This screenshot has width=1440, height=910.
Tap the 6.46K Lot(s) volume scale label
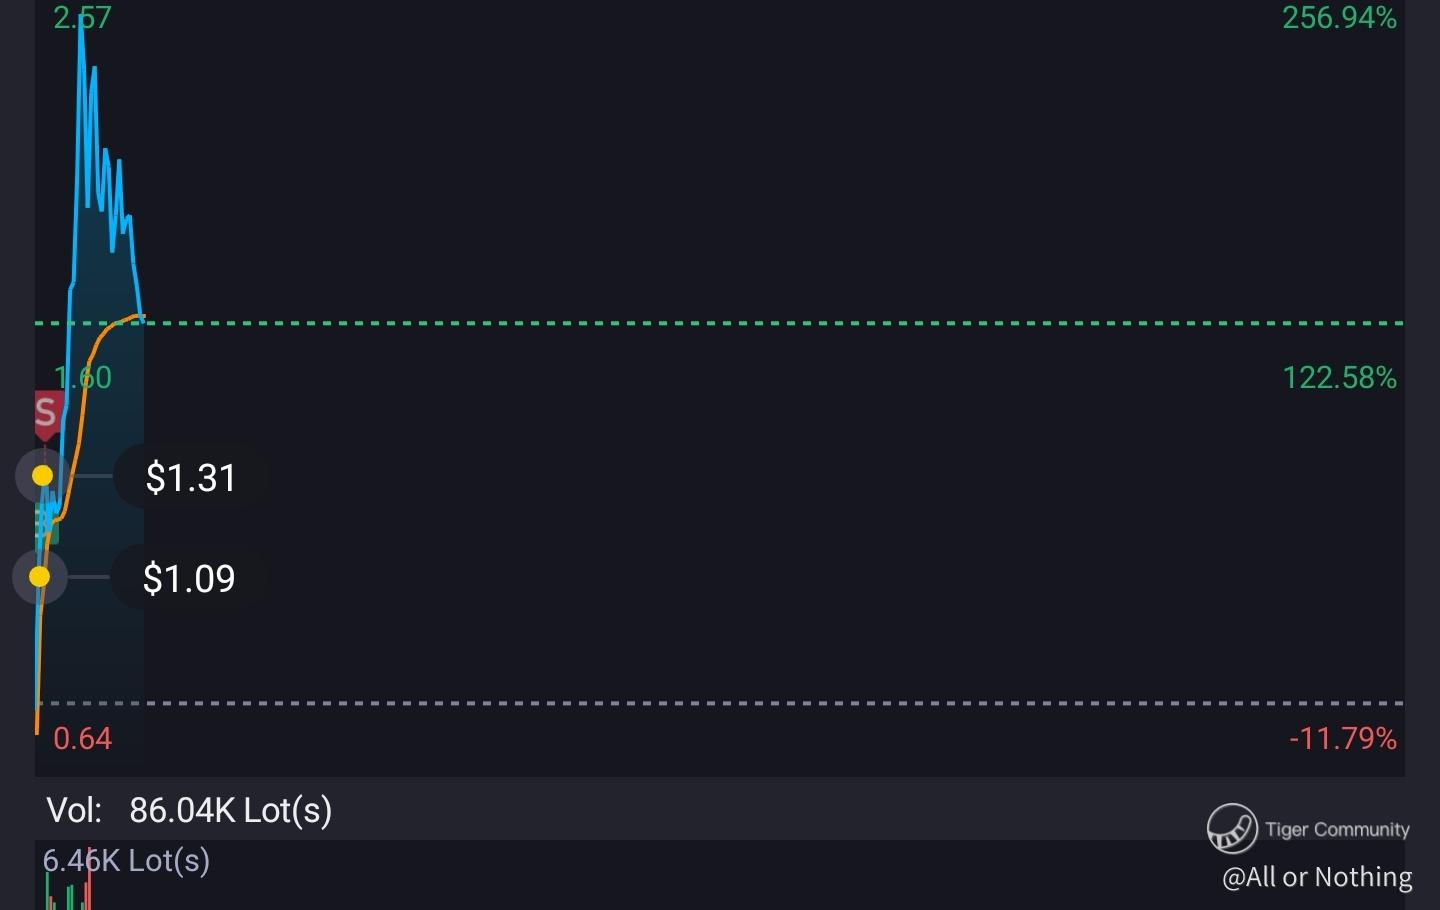126,860
